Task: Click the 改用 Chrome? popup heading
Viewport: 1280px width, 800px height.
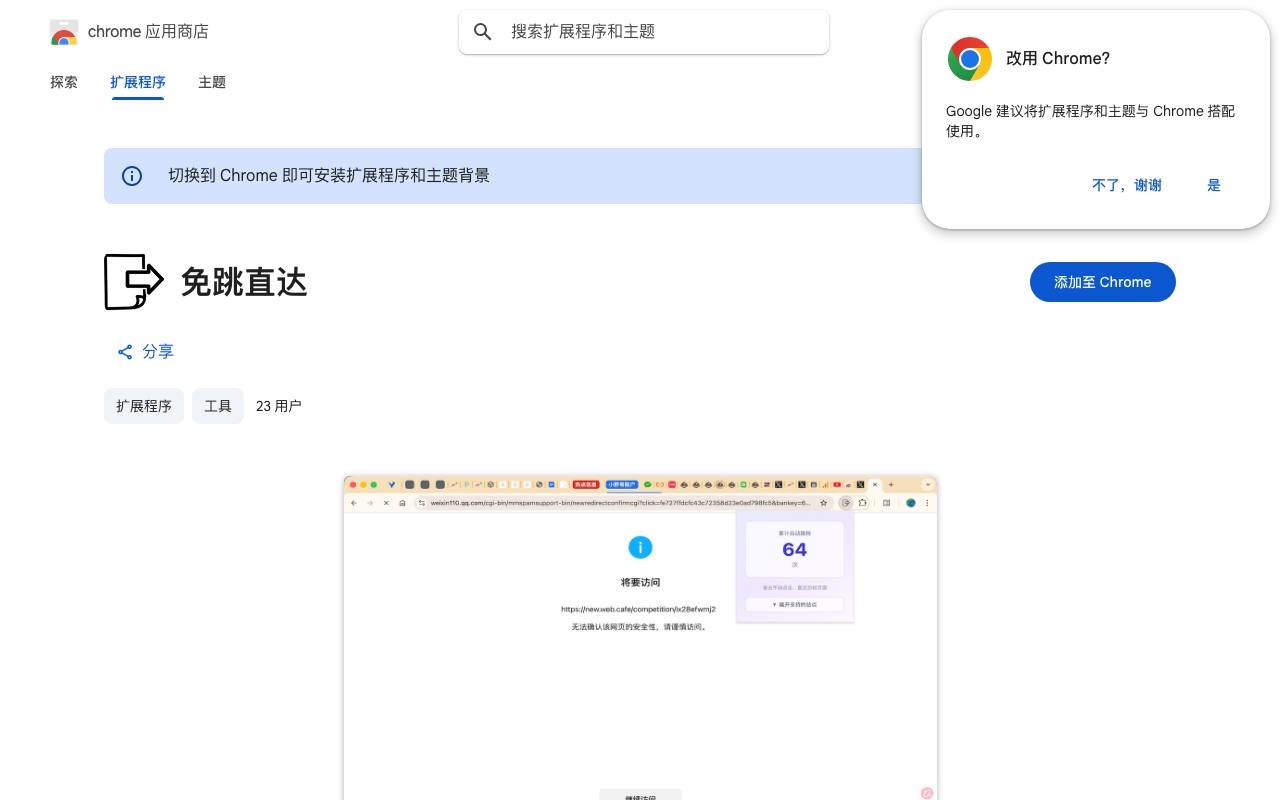Action: pos(1058,59)
